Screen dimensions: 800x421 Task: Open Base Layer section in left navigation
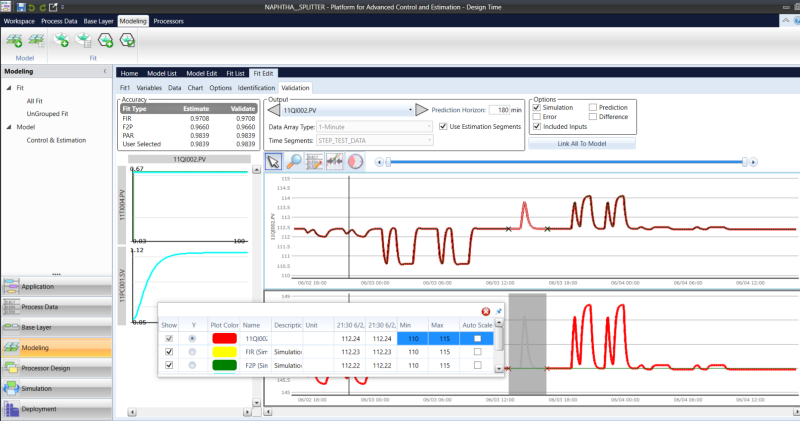click(57, 327)
